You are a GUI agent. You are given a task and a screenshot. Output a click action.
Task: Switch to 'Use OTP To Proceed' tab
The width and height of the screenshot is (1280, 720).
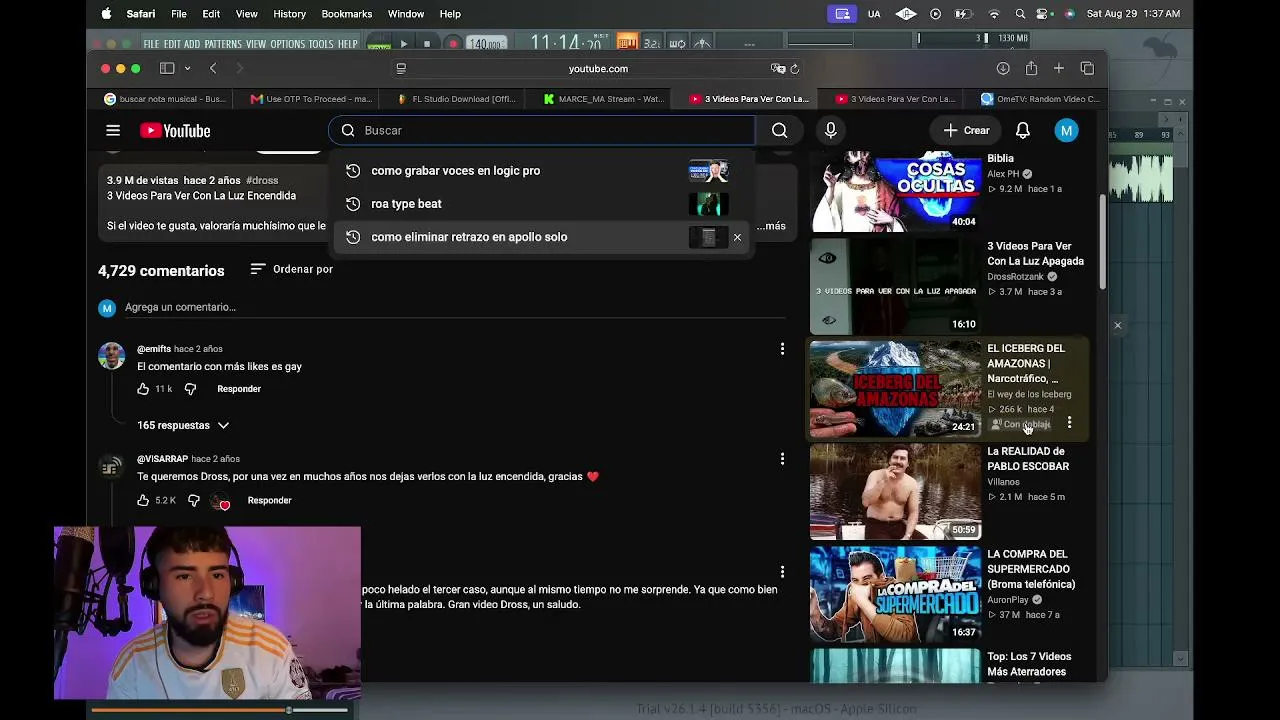point(311,99)
